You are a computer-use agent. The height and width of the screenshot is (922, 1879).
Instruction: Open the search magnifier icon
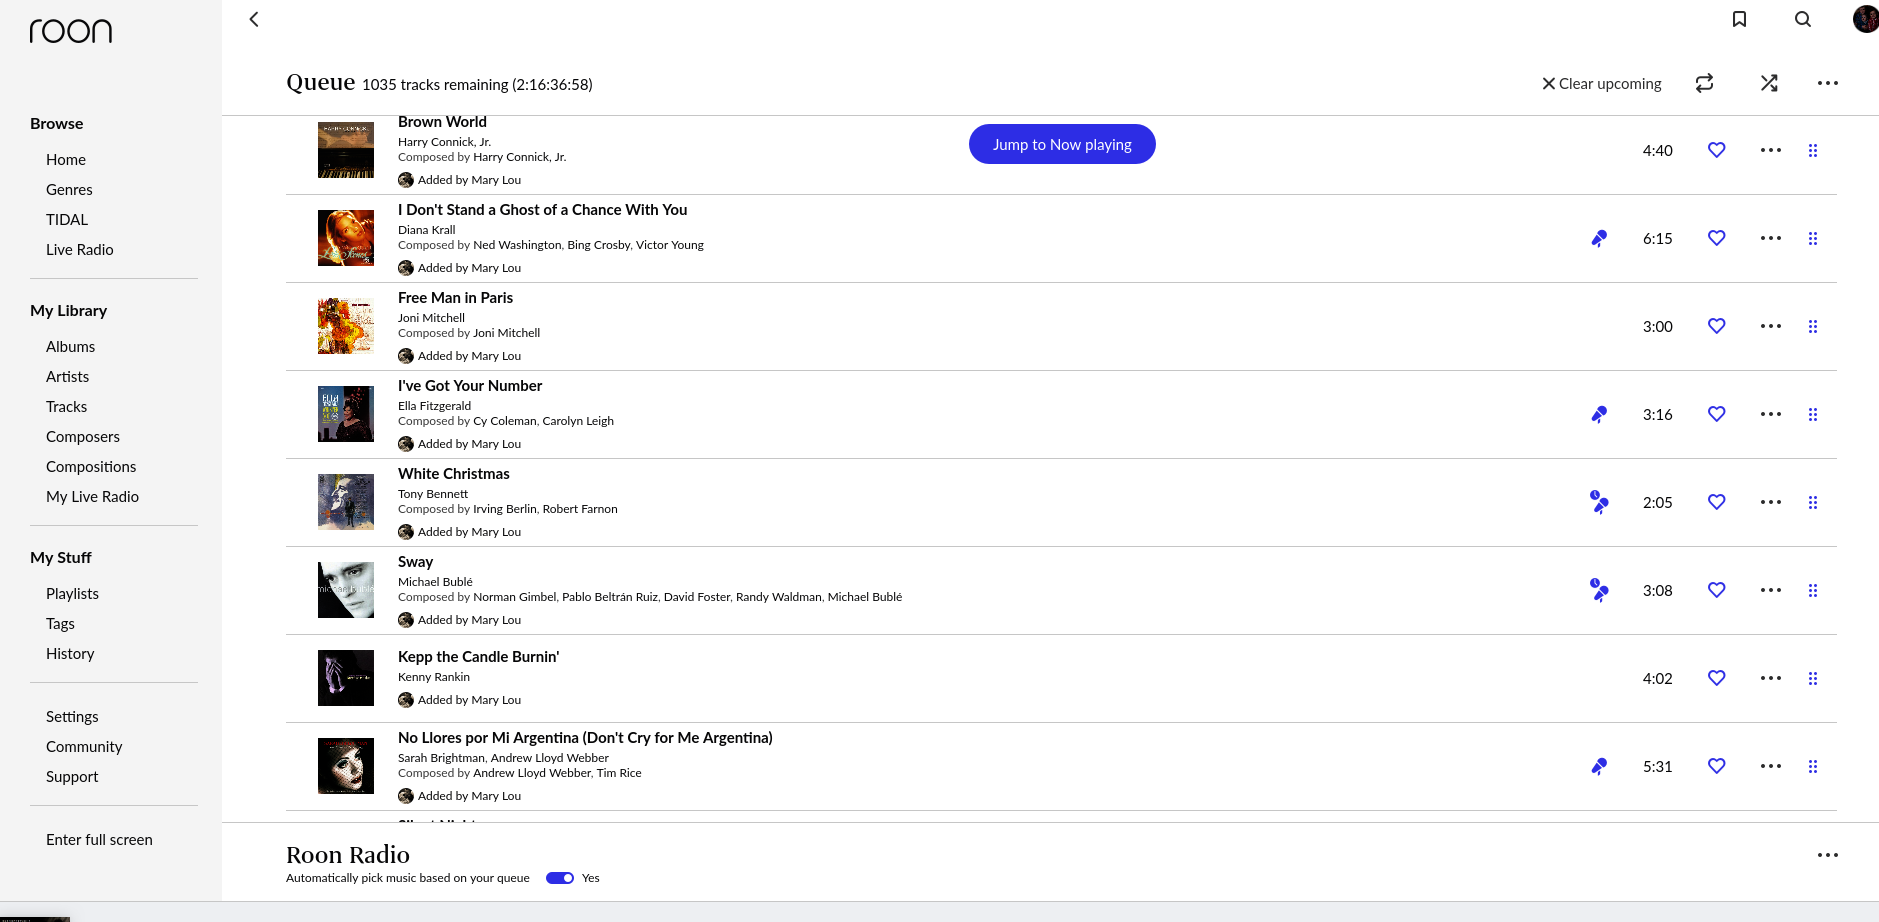click(x=1803, y=19)
